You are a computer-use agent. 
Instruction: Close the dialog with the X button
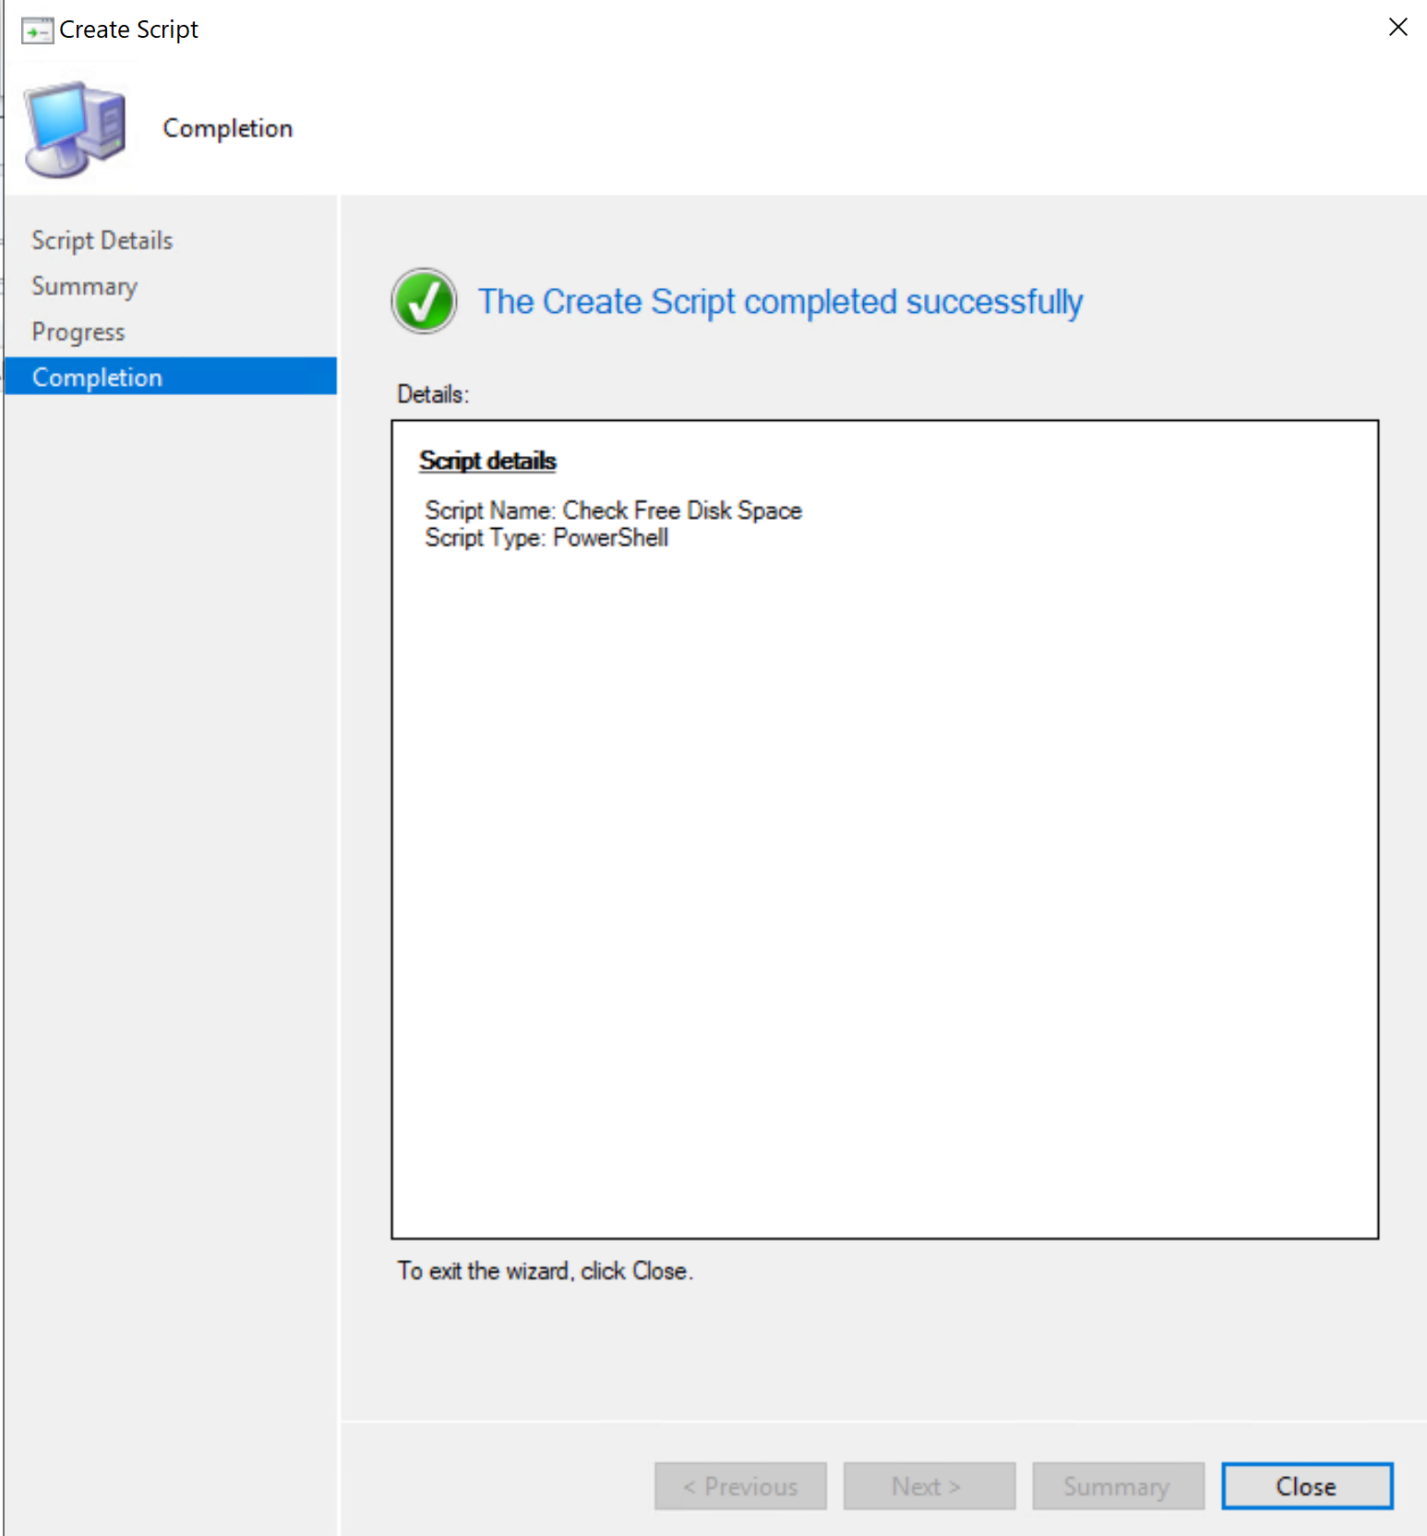coord(1397,28)
